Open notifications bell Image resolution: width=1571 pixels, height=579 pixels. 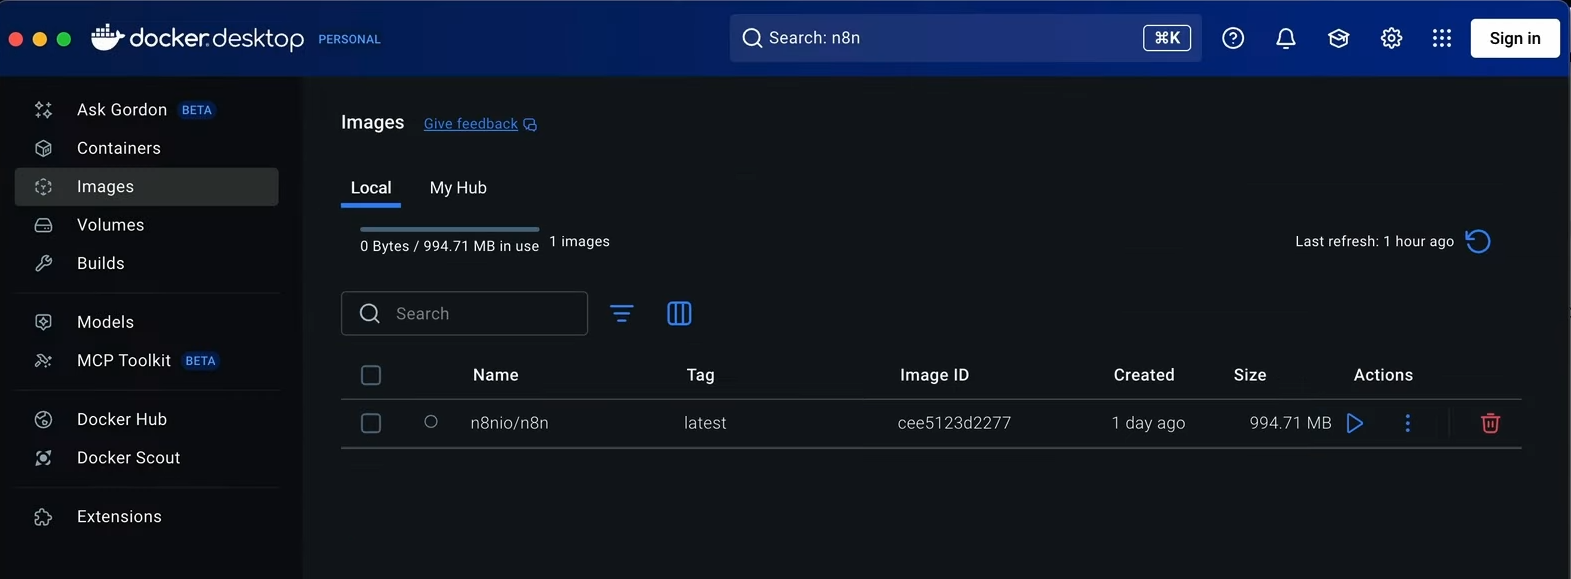coord(1286,38)
